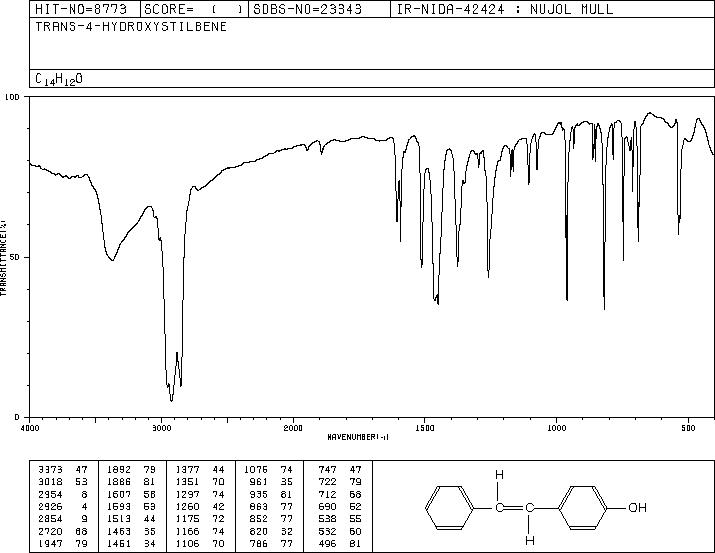Image resolution: width=715 pixels, height=553 pixels.
Task: Click peak table entry 722
Action: click(x=327, y=482)
